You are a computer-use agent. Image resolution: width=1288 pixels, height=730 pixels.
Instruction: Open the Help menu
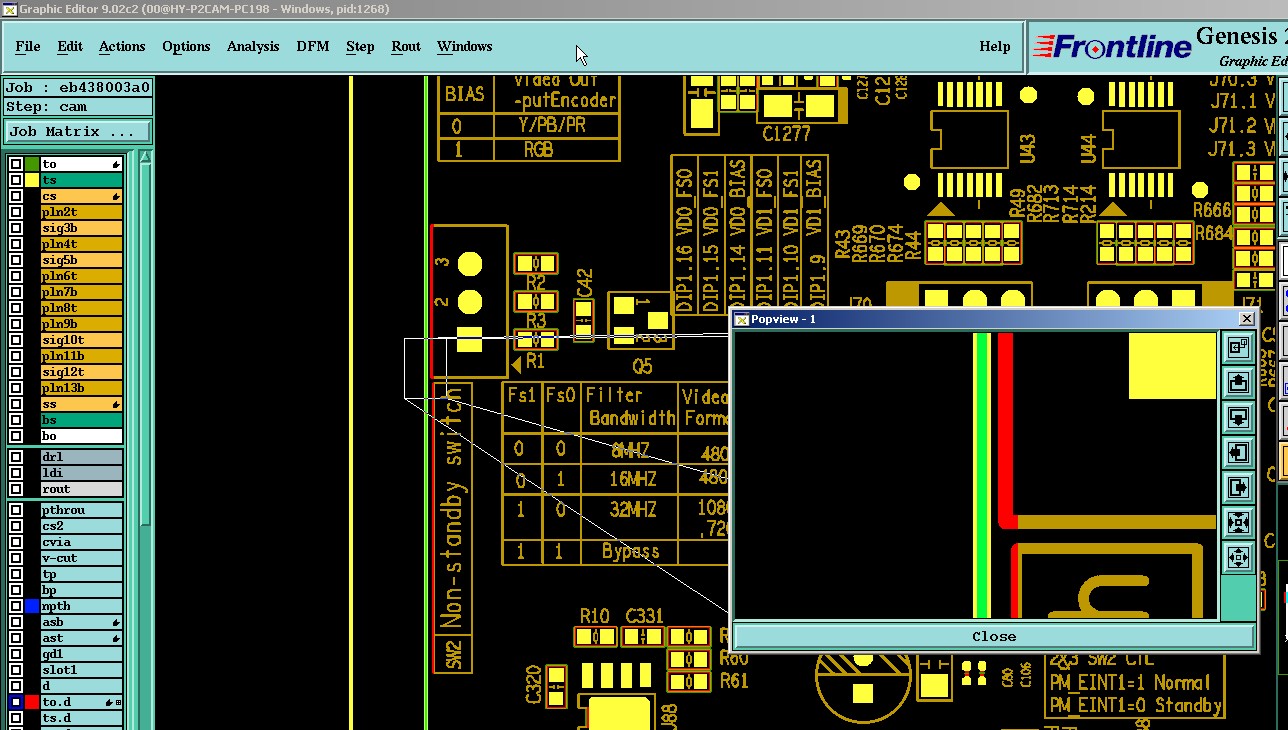tap(995, 46)
